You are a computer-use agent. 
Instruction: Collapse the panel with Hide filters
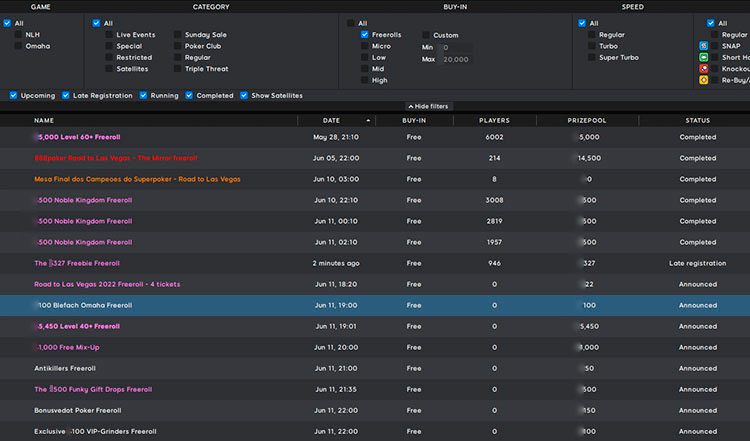click(x=427, y=105)
